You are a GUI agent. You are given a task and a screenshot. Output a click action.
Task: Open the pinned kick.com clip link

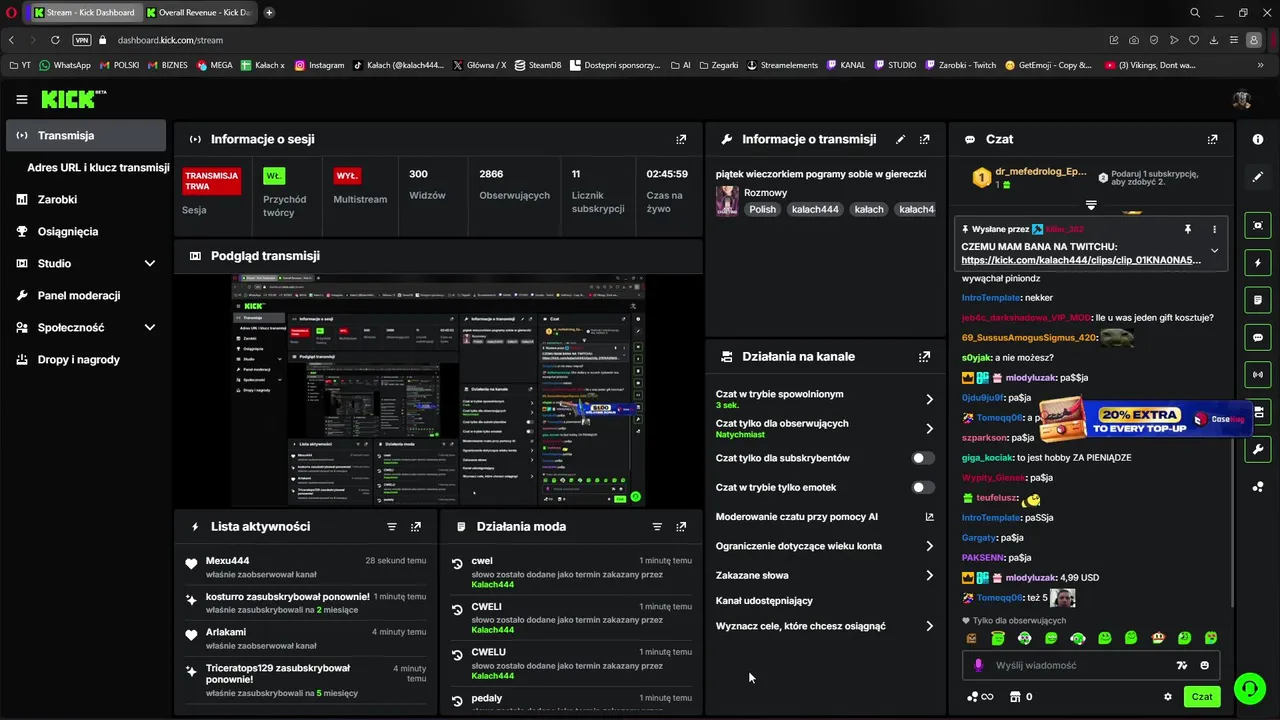(1081, 260)
